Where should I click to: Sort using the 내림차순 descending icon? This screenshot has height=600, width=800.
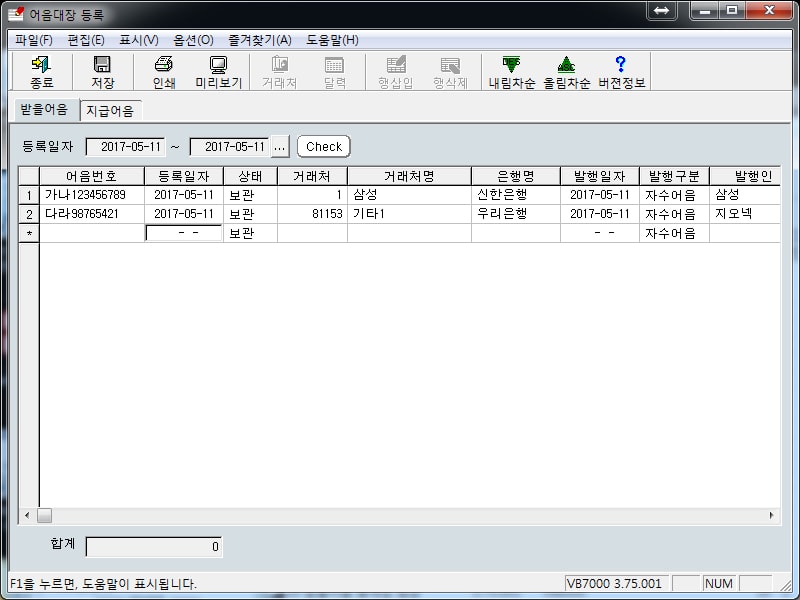511,65
